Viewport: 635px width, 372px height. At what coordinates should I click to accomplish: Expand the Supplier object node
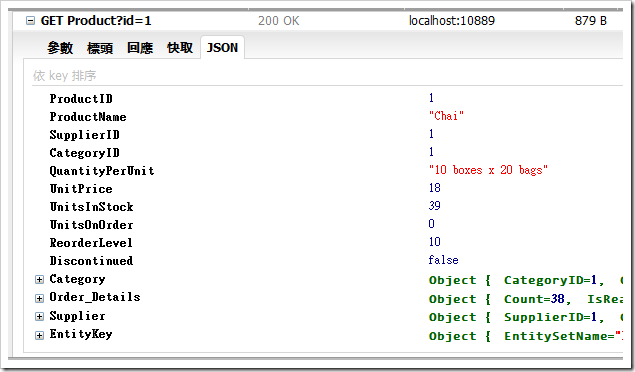(39, 317)
